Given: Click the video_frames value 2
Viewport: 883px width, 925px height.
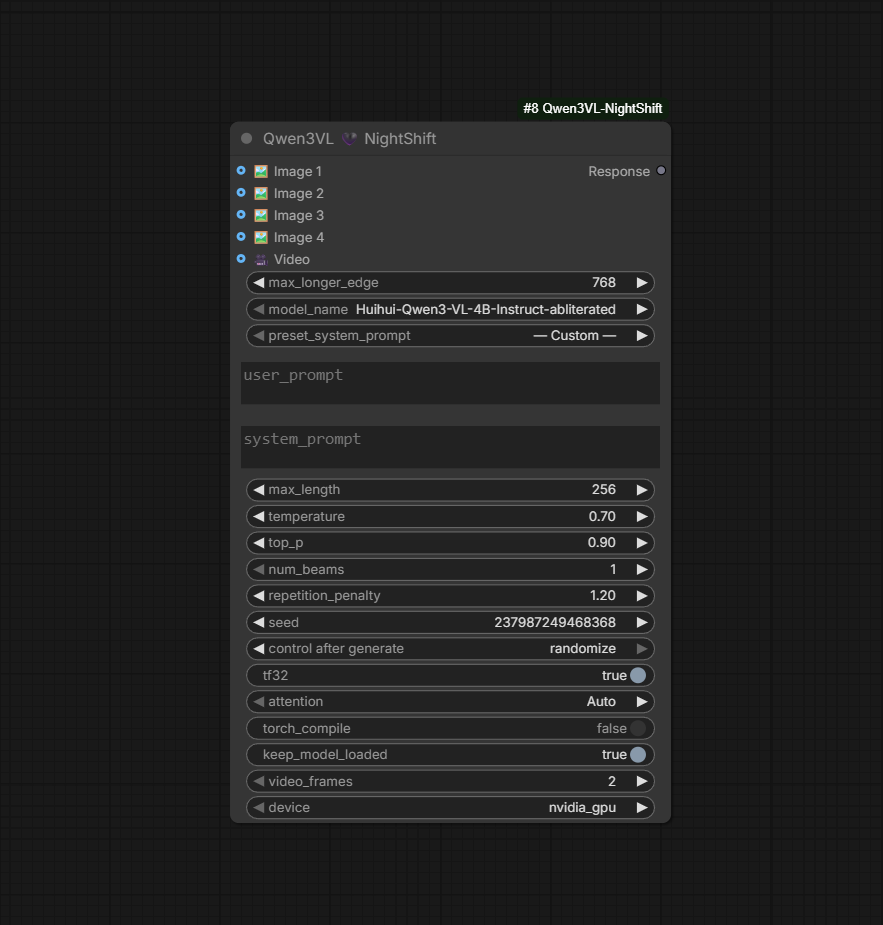Looking at the screenshot, I should click(612, 781).
